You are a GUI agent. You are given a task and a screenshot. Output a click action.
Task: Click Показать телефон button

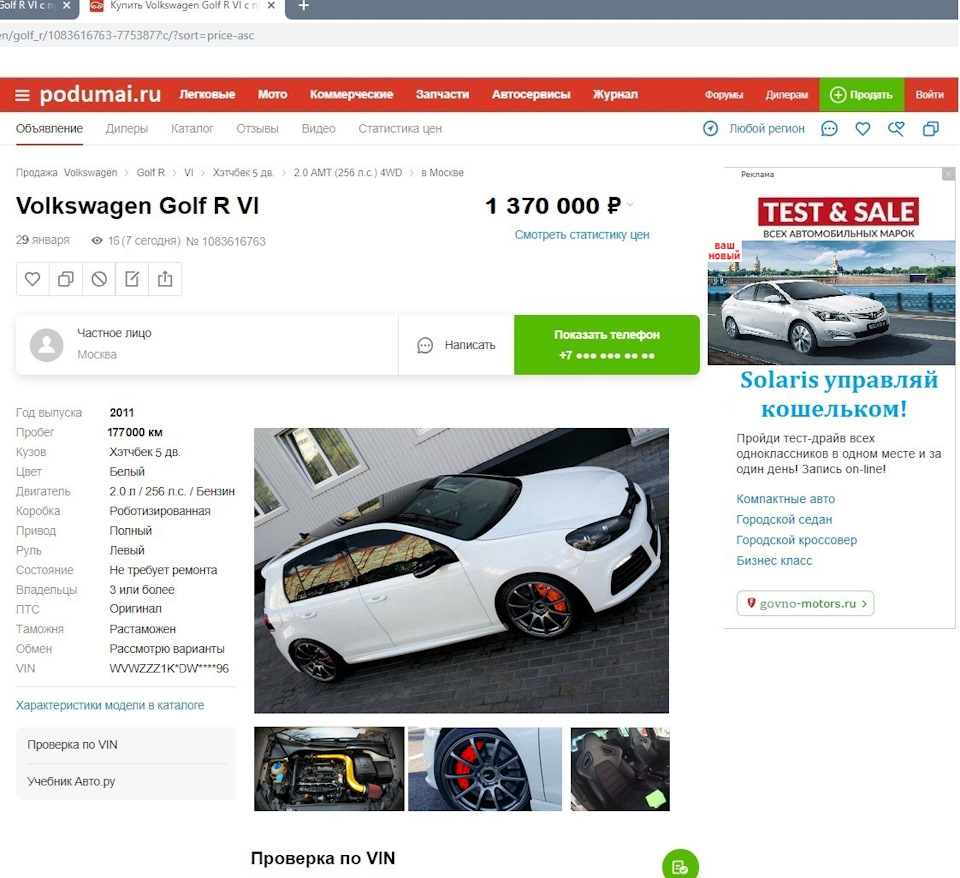[x=607, y=345]
